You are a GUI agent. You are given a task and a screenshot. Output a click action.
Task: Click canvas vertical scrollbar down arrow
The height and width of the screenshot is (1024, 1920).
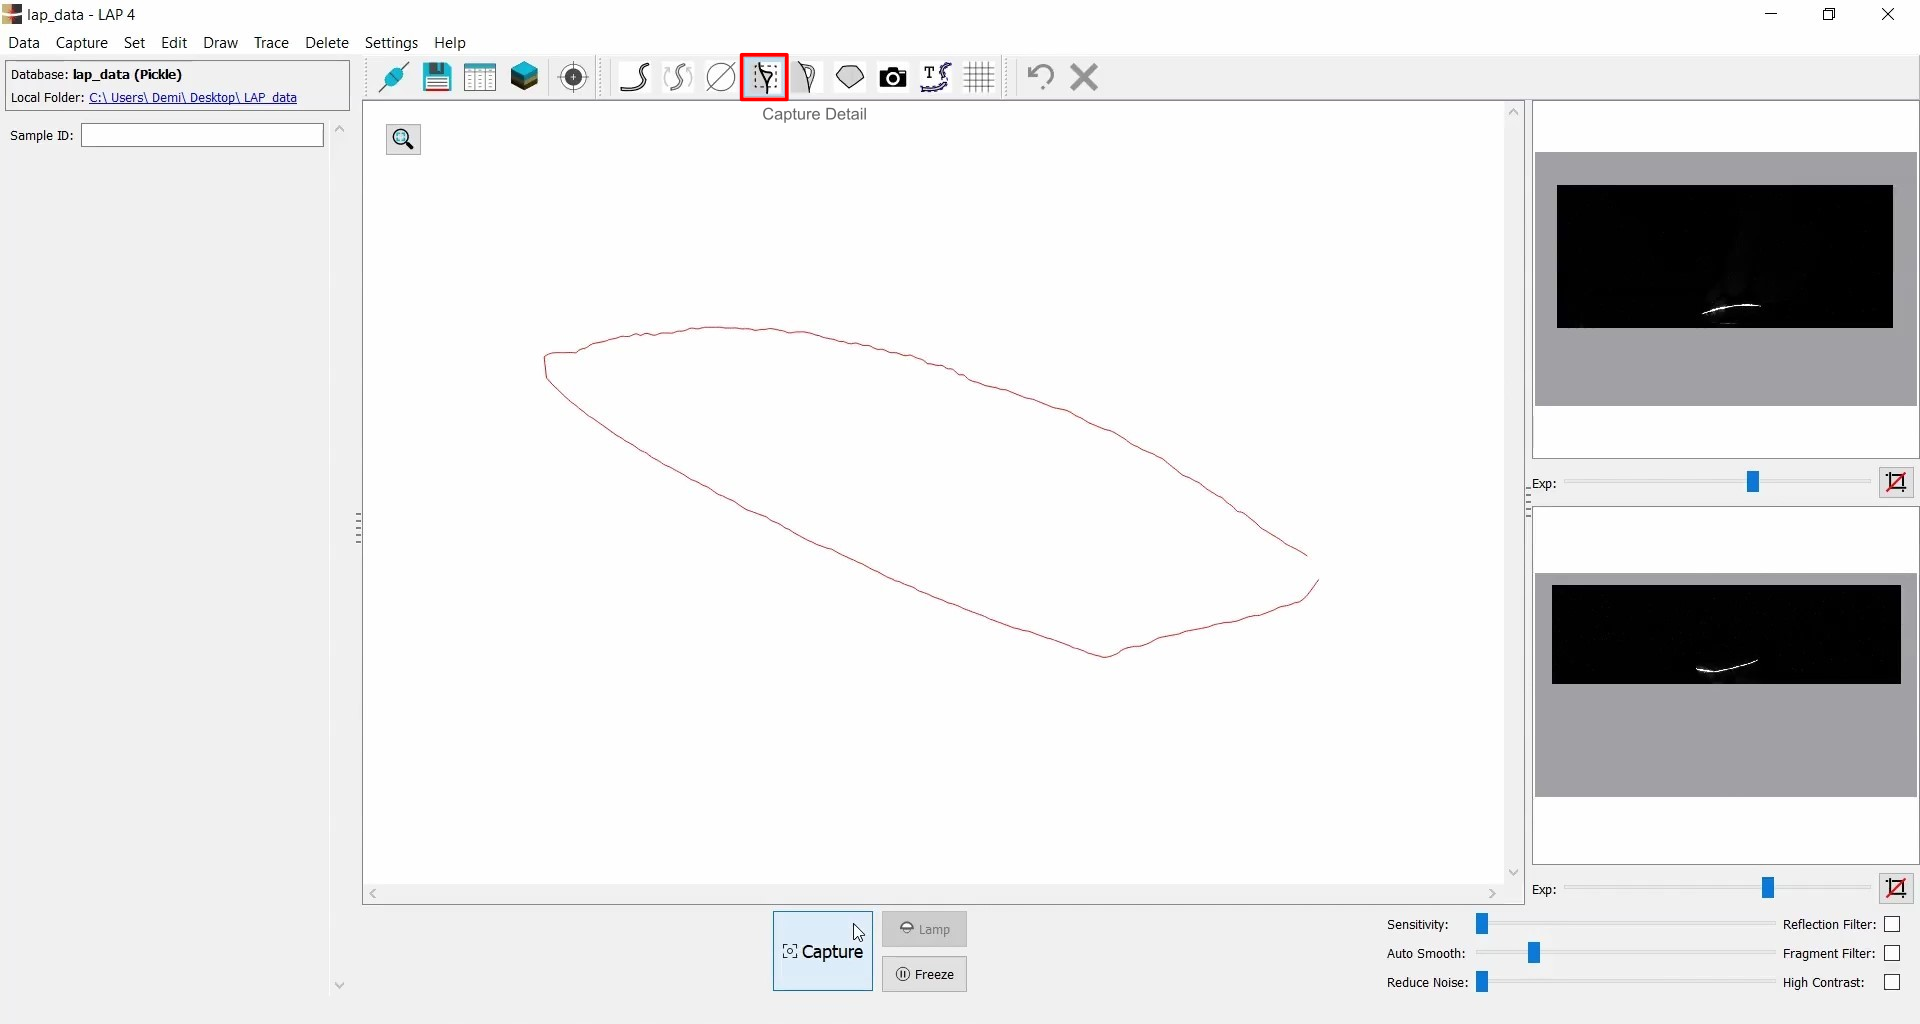pyautogui.click(x=1514, y=875)
